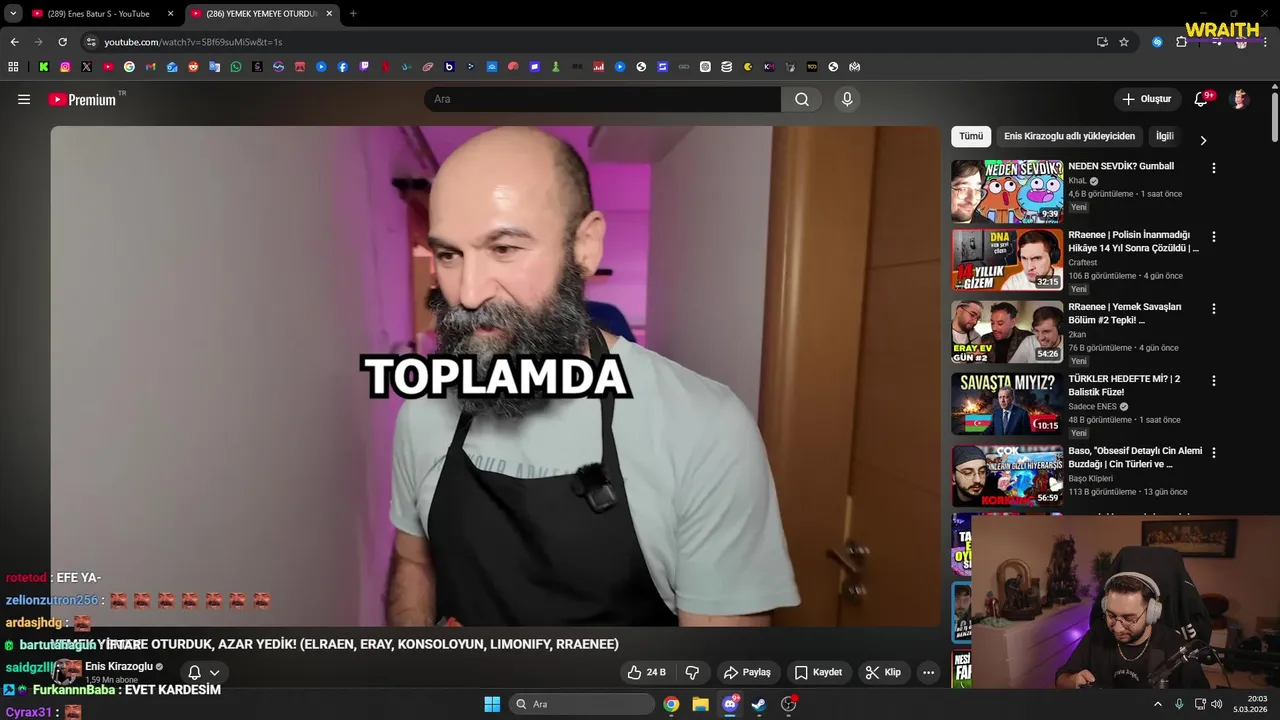Save video with Kaydet button
The height and width of the screenshot is (720, 1280).
click(x=818, y=672)
